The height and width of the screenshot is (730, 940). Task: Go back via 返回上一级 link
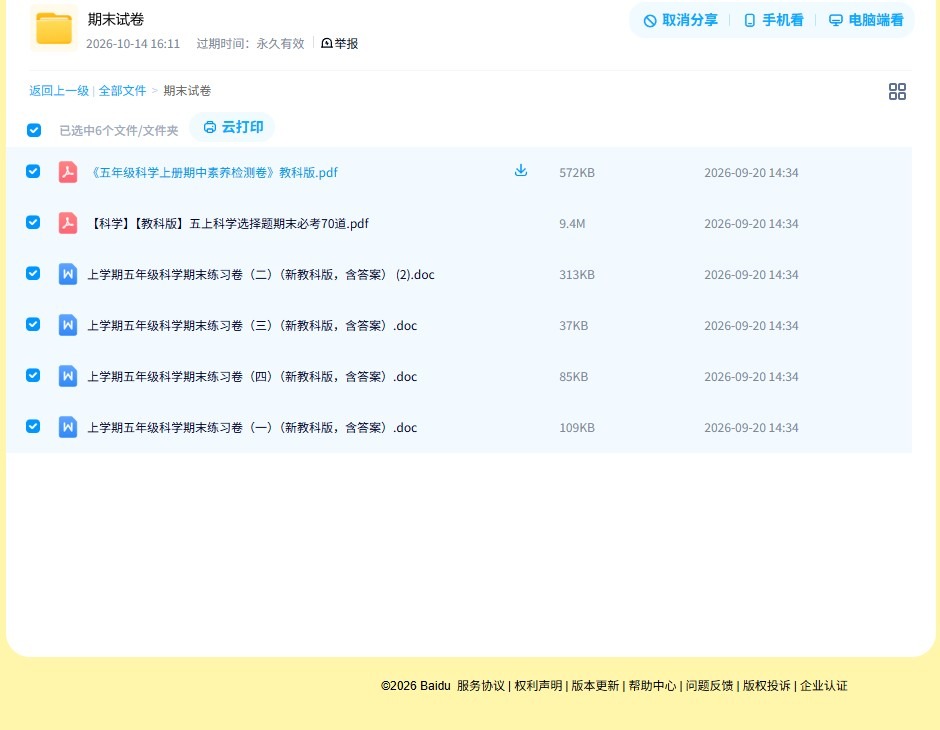click(x=59, y=91)
